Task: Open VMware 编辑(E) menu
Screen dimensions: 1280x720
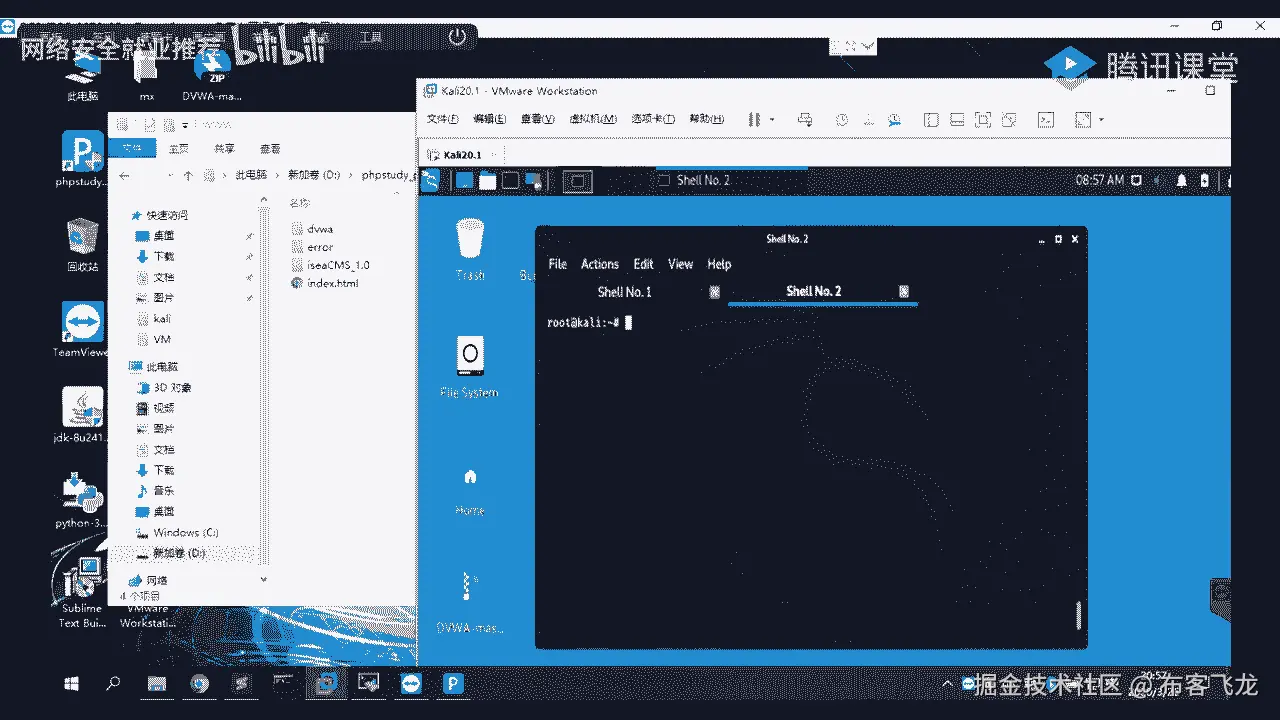Action: tap(489, 119)
